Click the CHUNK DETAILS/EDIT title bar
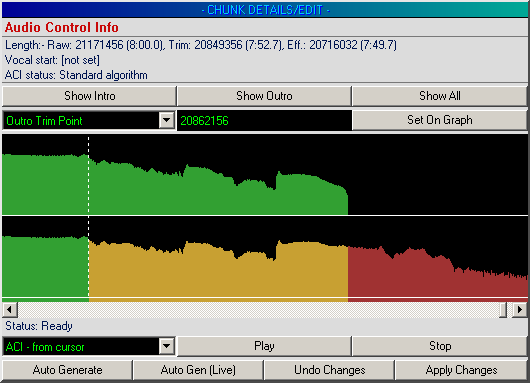Viewport: 530px width, 383px height. coord(265,10)
